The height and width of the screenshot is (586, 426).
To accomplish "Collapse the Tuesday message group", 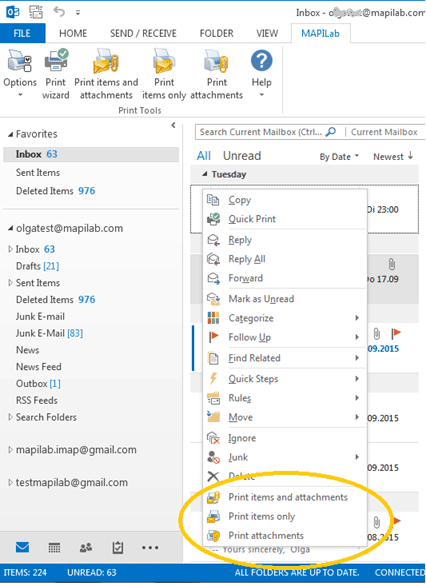I will click(204, 174).
